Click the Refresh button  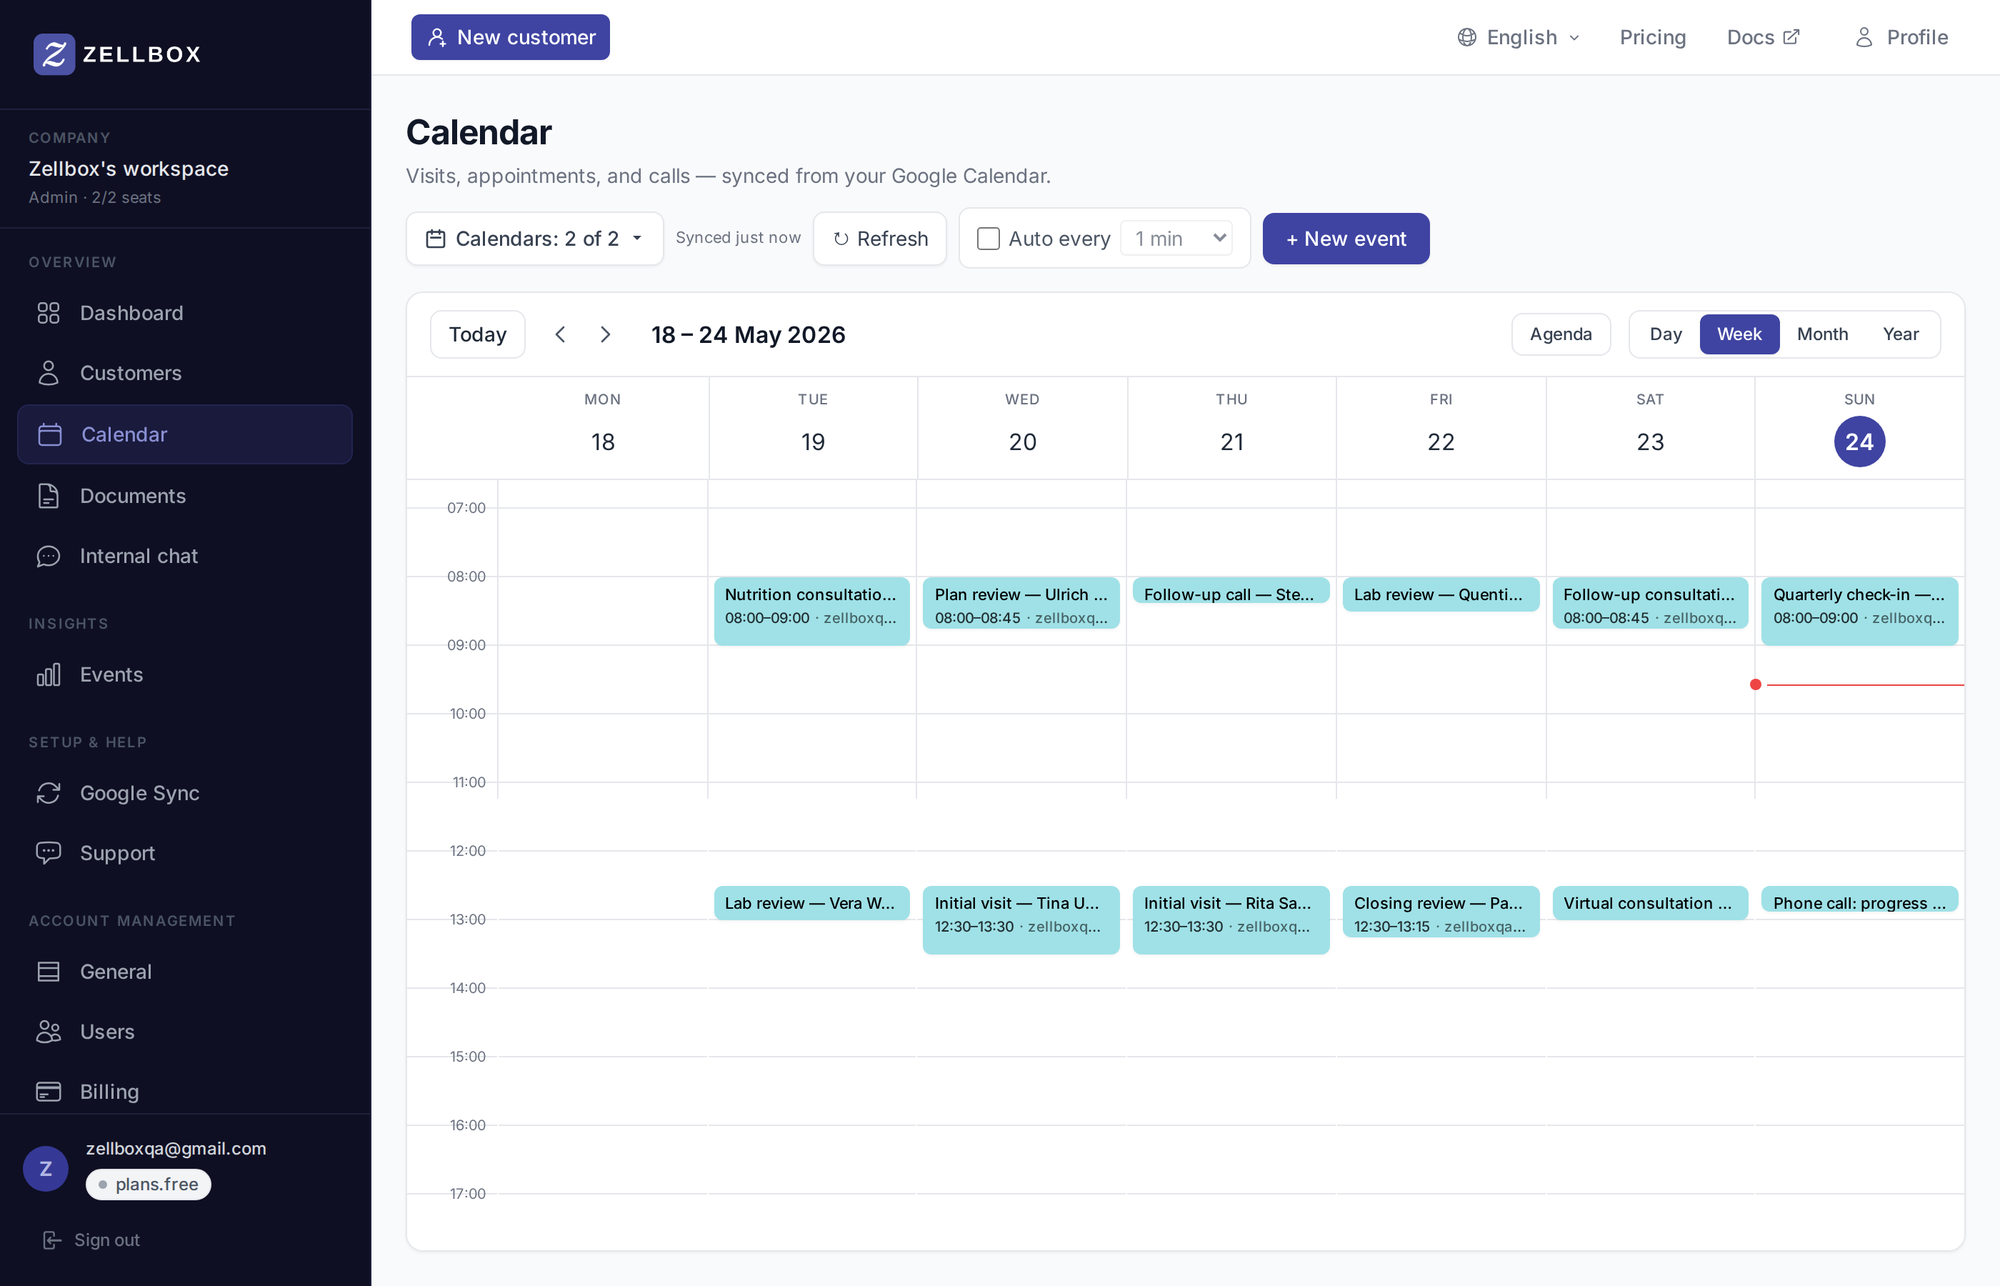[880, 239]
